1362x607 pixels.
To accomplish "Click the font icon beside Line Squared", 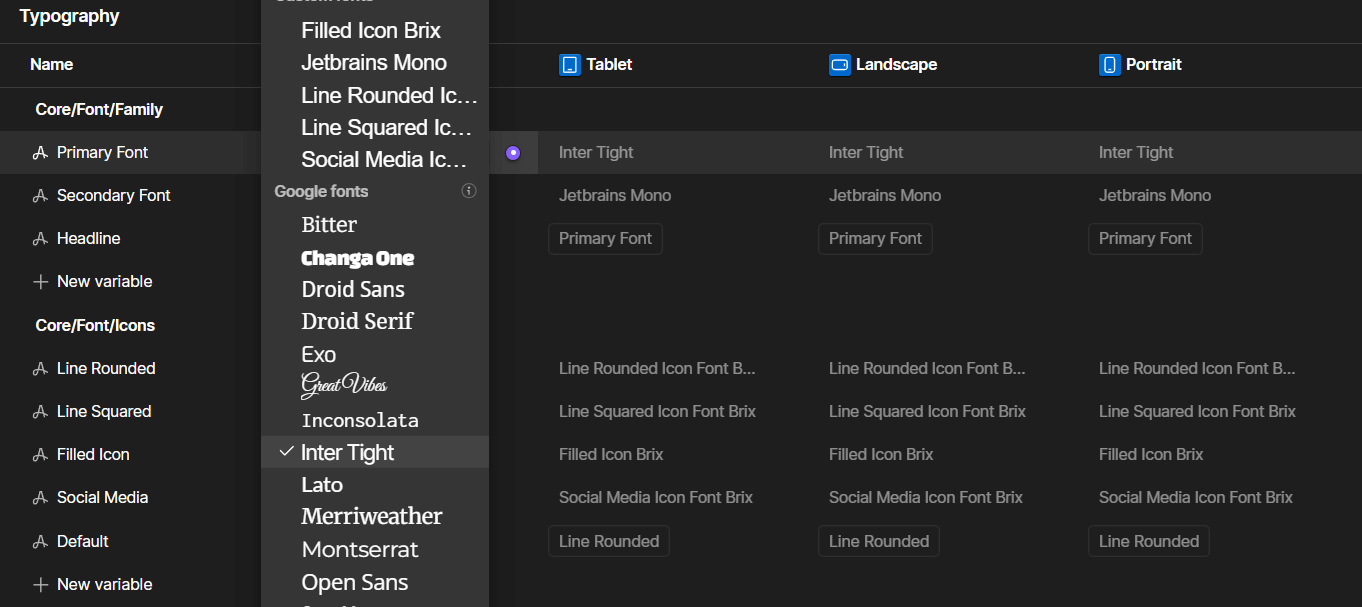I will click(41, 411).
